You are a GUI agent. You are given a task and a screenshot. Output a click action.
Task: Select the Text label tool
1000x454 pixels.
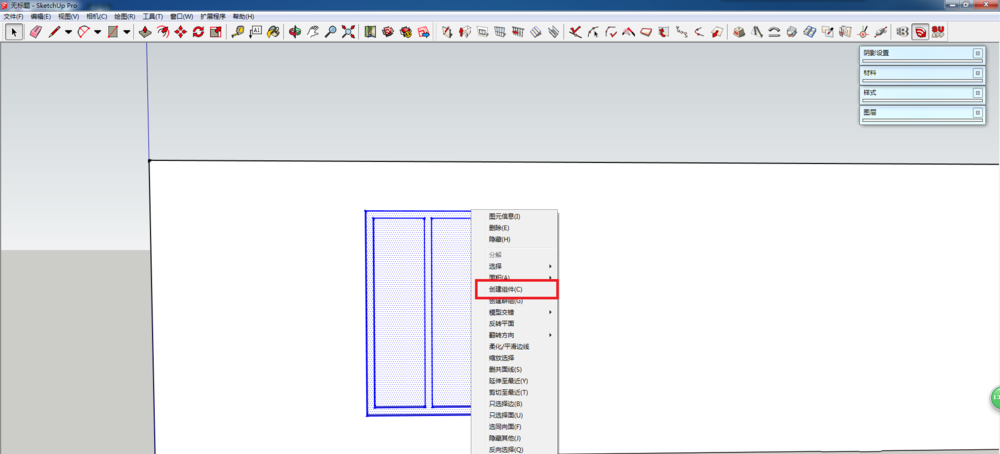click(x=256, y=32)
